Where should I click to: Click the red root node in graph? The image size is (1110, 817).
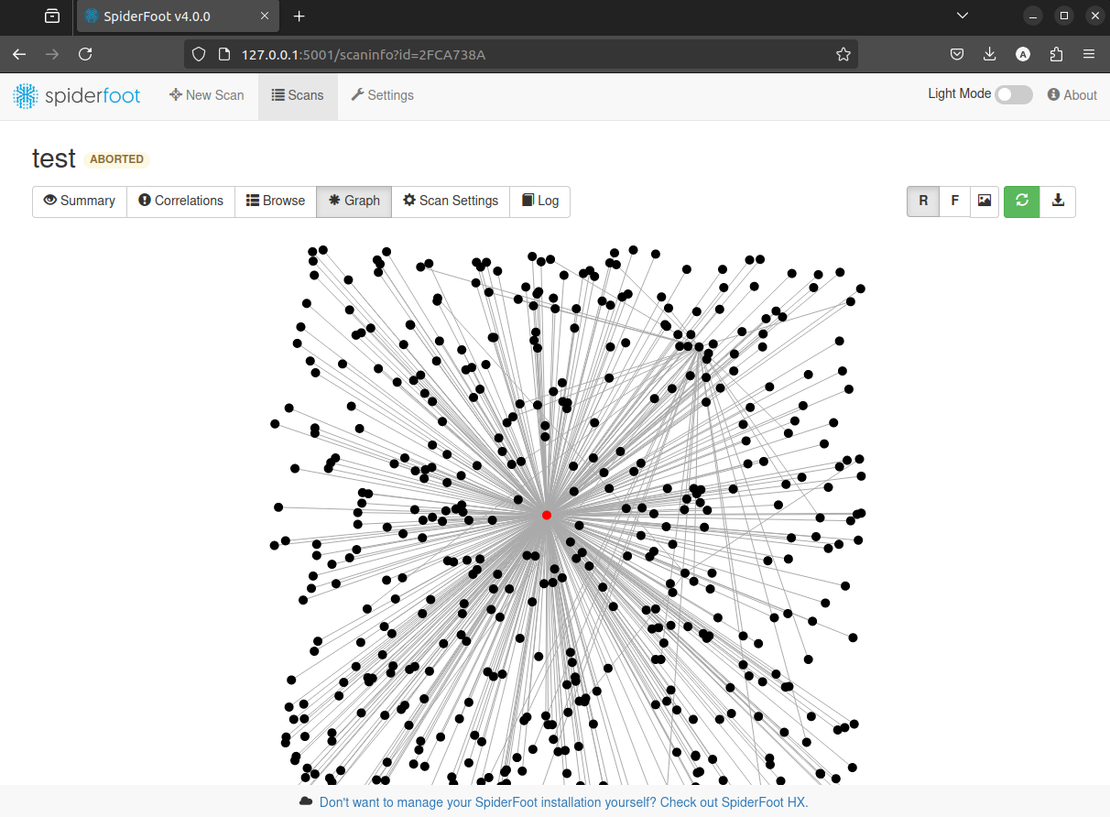[547, 515]
